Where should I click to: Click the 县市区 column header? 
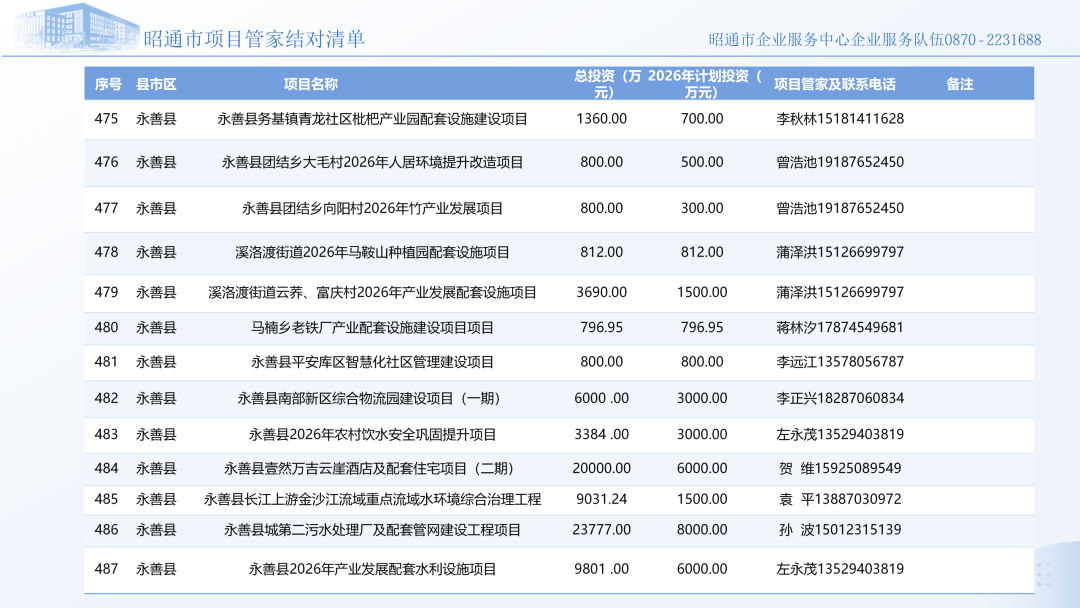click(156, 85)
